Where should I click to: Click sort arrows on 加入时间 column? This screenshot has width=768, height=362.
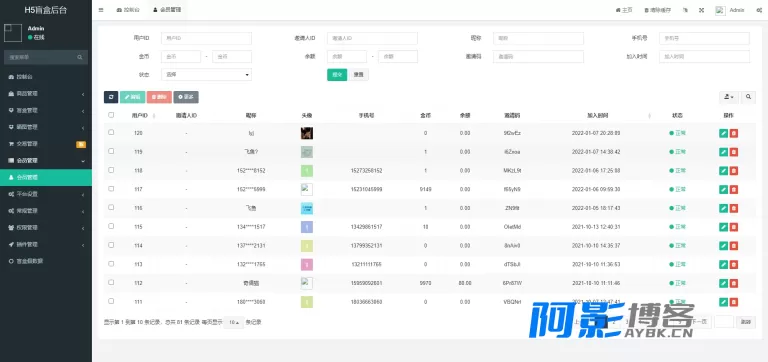[649, 116]
